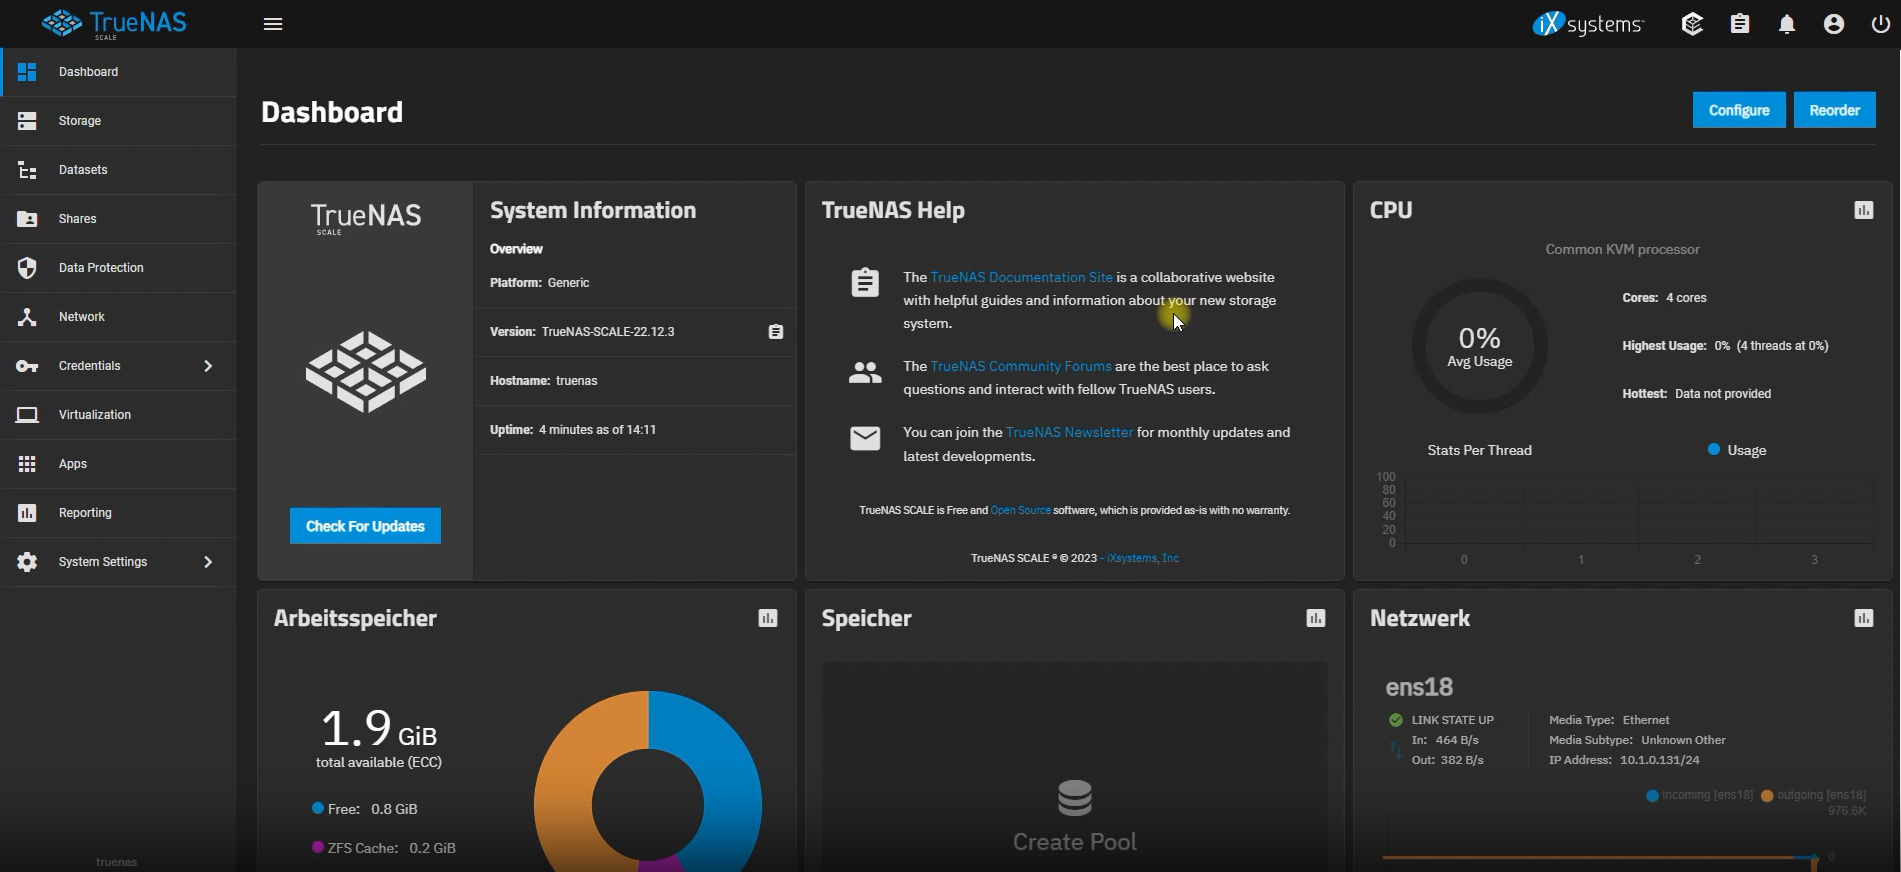Click the System Settings gear icon

pyautogui.click(x=27, y=562)
